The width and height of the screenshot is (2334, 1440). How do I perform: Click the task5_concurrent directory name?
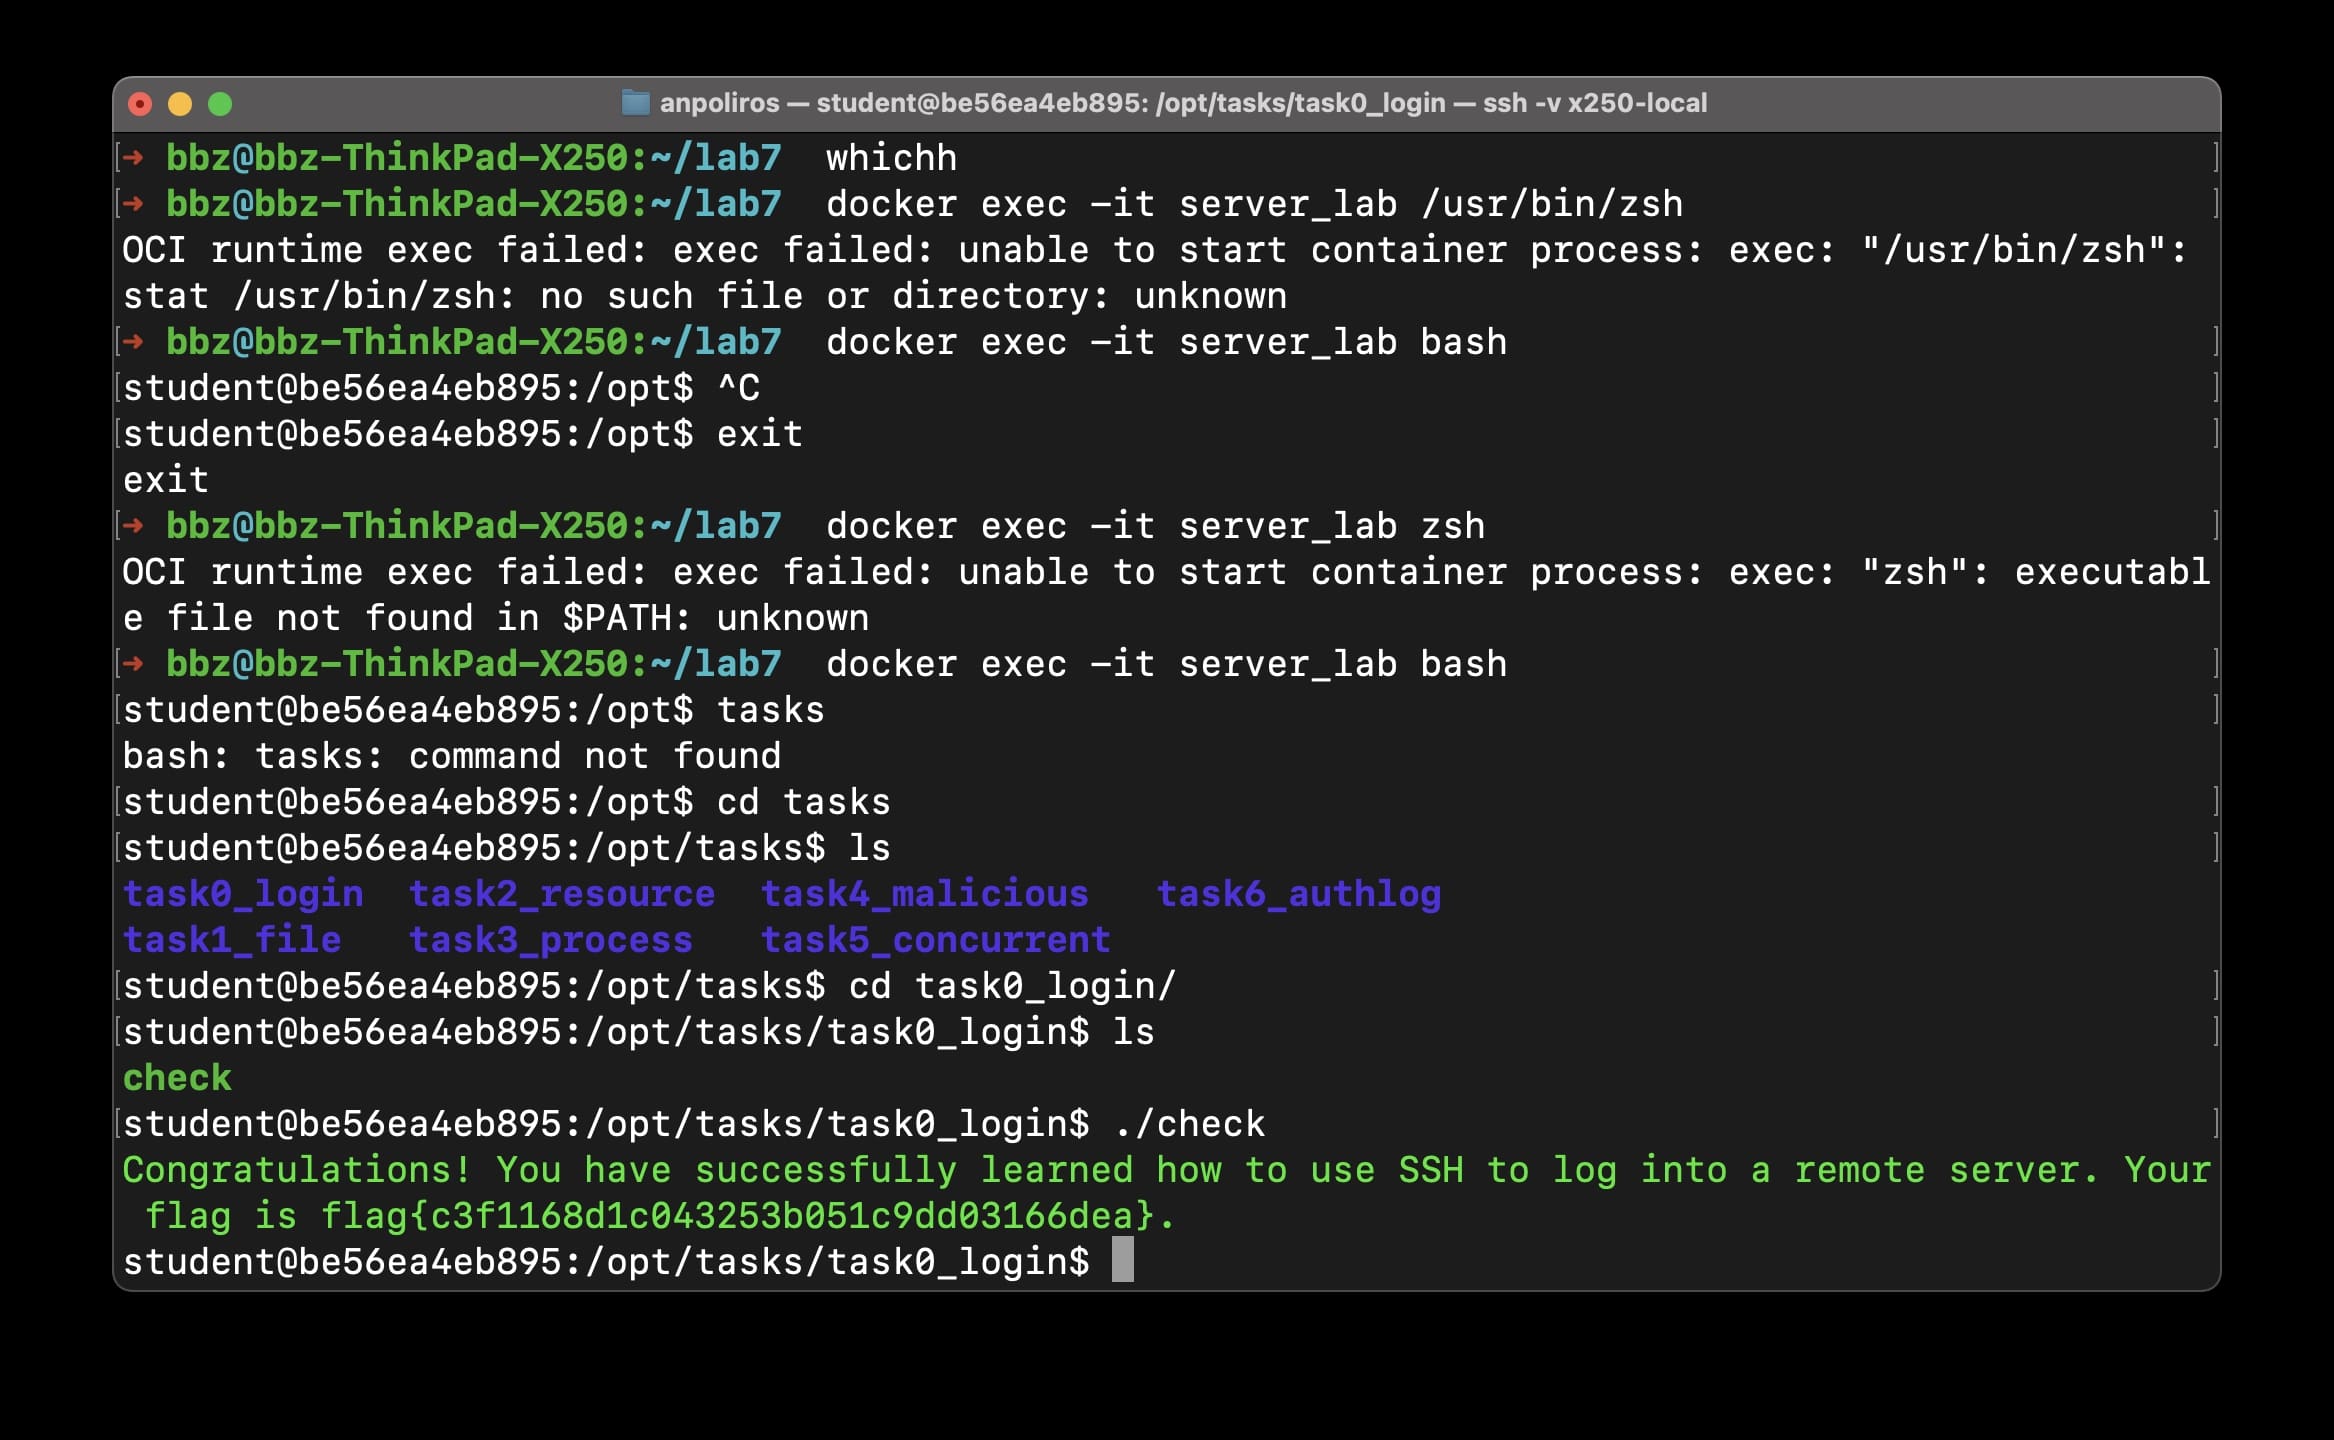pyautogui.click(x=935, y=940)
